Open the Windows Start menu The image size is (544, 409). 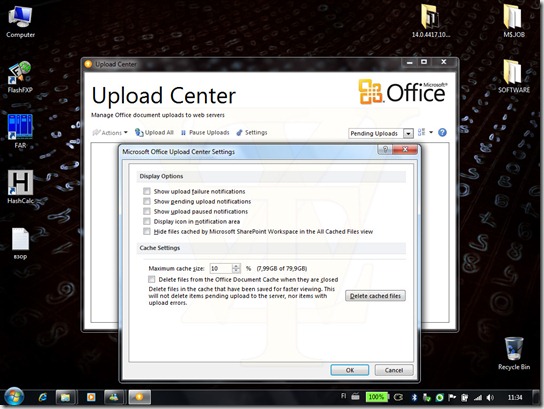pyautogui.click(x=14, y=397)
